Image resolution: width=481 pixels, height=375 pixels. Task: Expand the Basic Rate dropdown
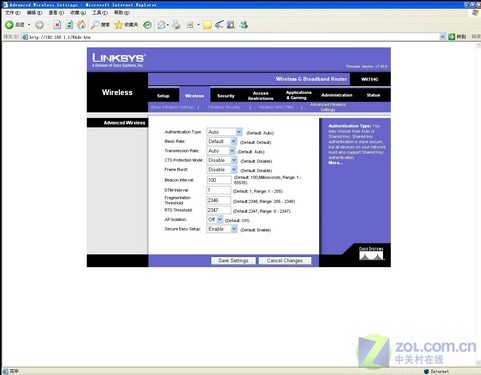pos(234,141)
